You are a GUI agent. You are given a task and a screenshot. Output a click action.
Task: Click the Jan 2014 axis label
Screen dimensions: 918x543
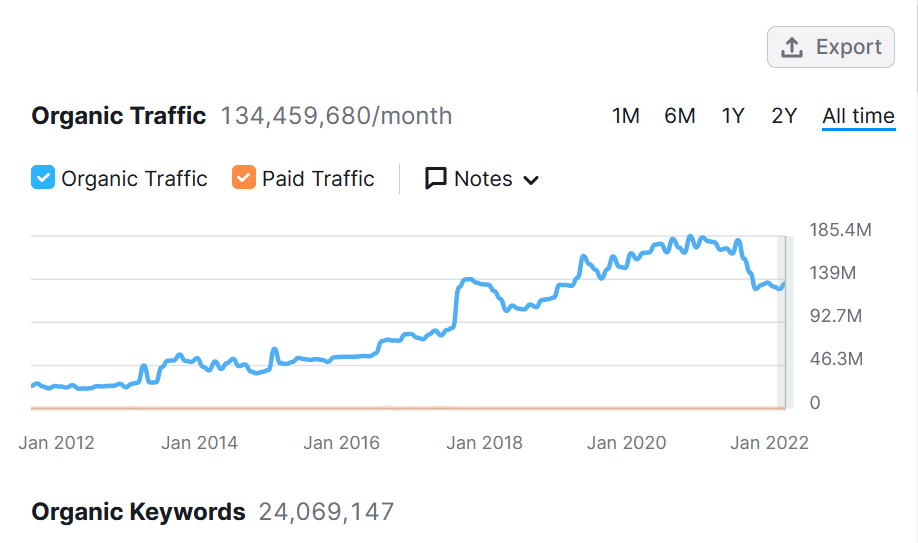(x=199, y=443)
